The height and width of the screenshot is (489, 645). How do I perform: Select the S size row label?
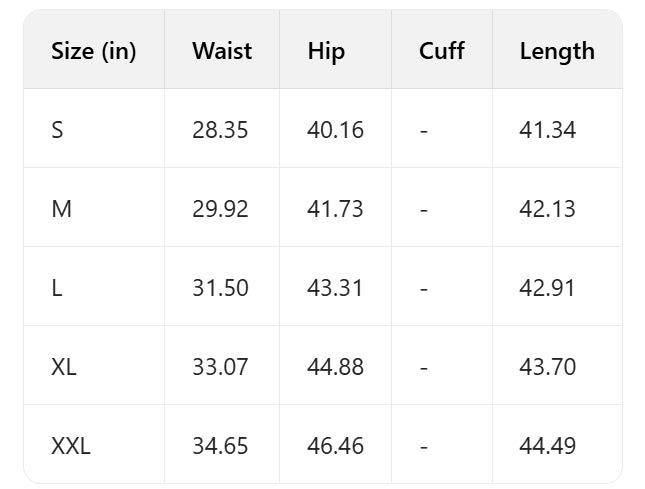(57, 130)
